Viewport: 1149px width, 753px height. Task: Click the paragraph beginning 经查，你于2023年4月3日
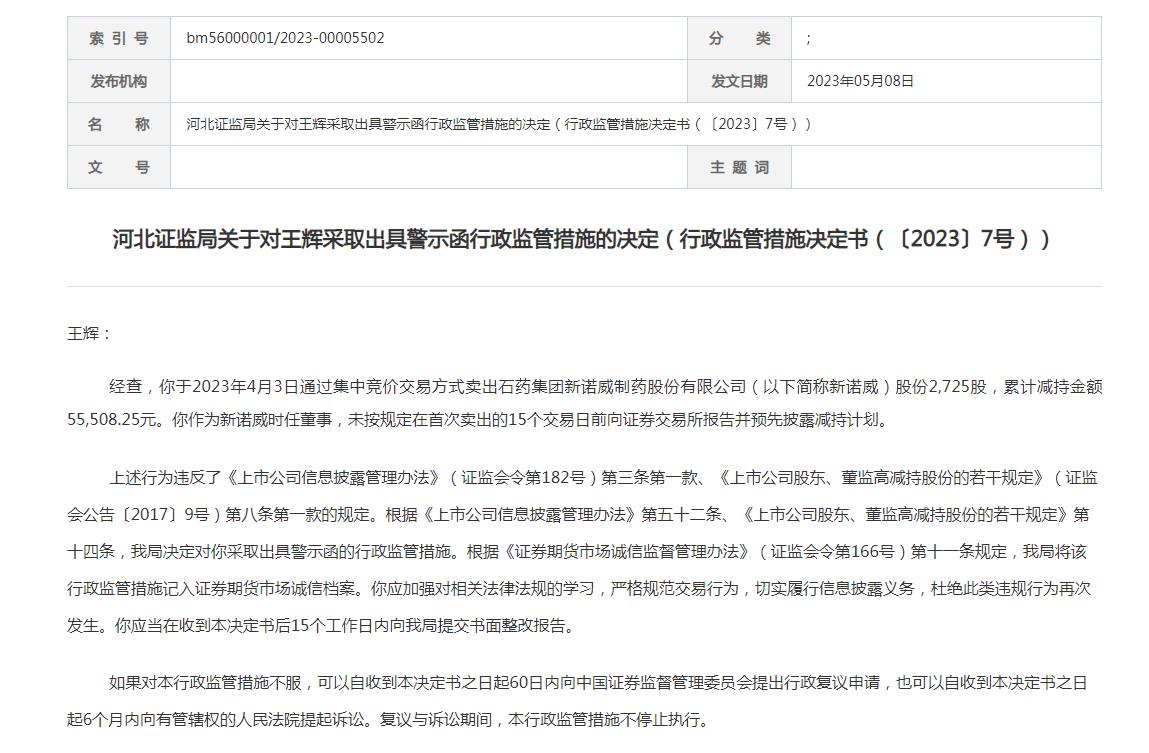click(x=585, y=403)
